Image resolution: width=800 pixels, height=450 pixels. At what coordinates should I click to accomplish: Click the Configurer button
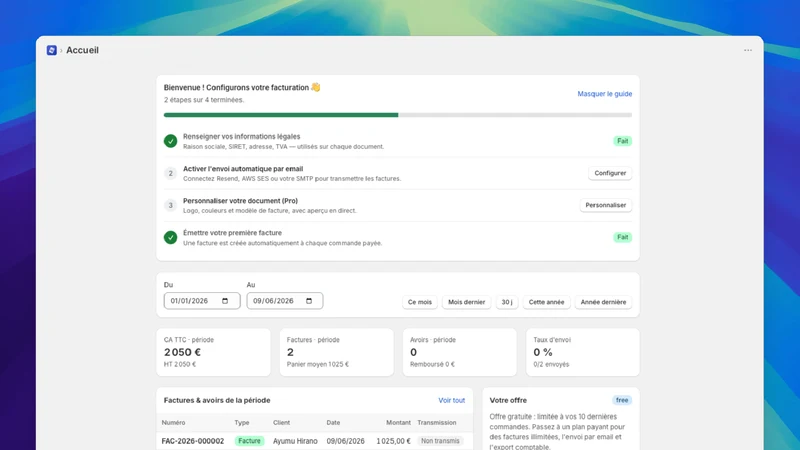click(610, 173)
